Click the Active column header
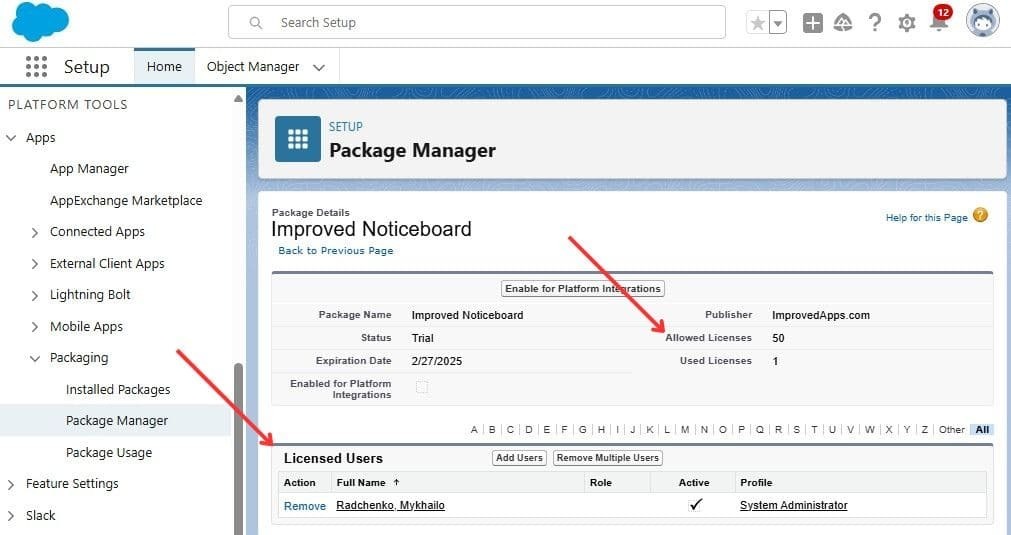 coord(694,482)
